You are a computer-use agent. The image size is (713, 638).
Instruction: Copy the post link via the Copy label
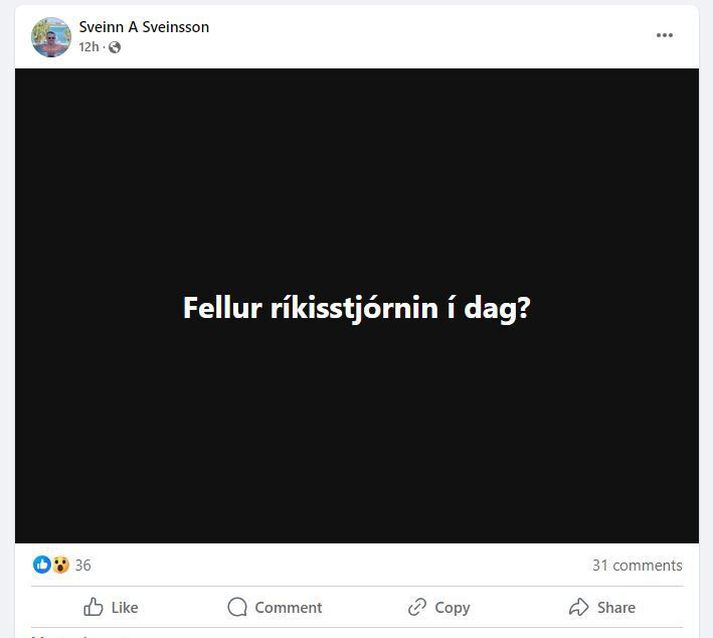tap(452, 608)
